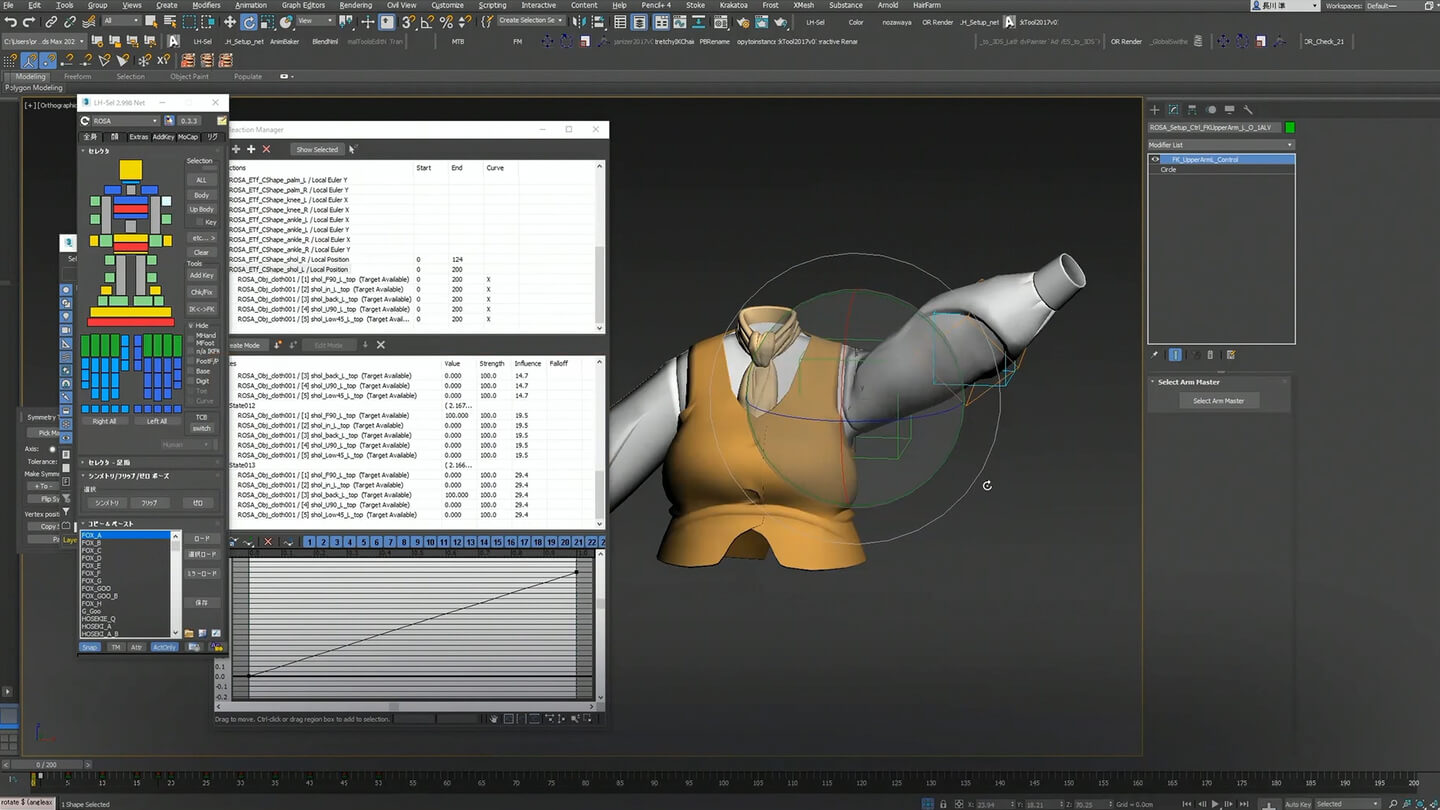
Task: Click the yellow head block in character selector
Action: (x=130, y=170)
